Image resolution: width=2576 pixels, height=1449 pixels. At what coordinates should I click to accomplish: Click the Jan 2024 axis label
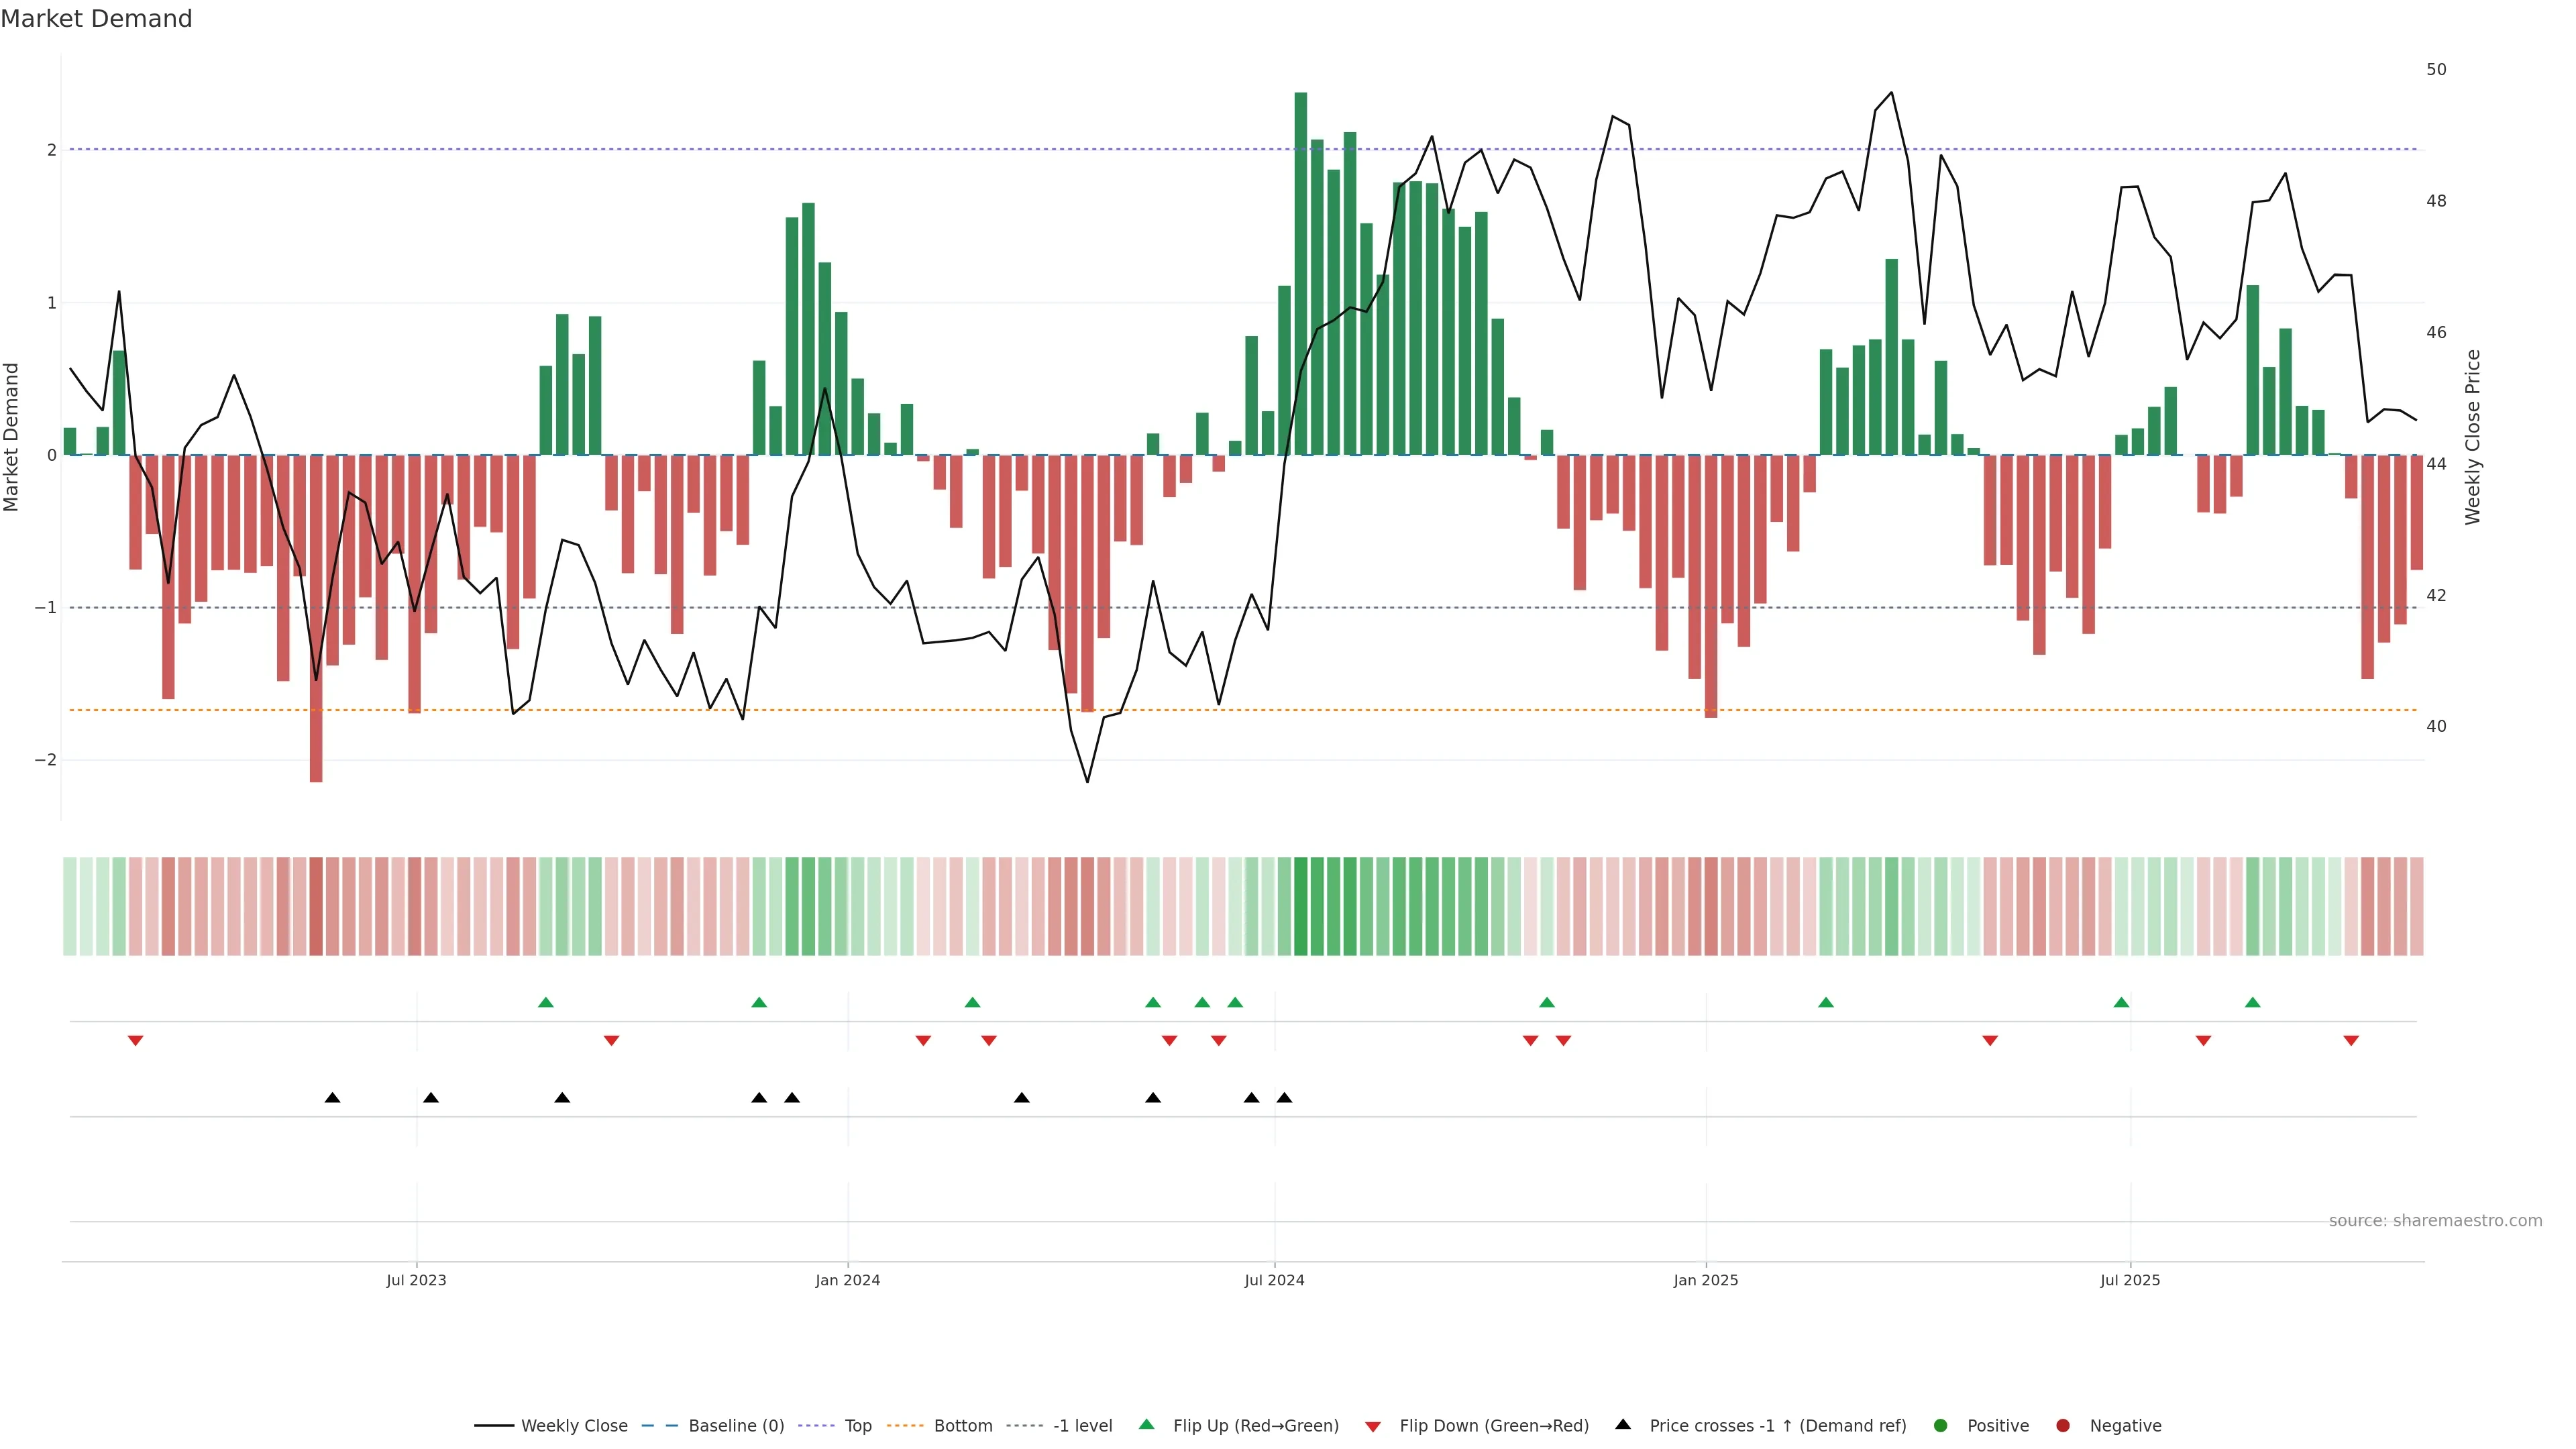[x=847, y=1280]
